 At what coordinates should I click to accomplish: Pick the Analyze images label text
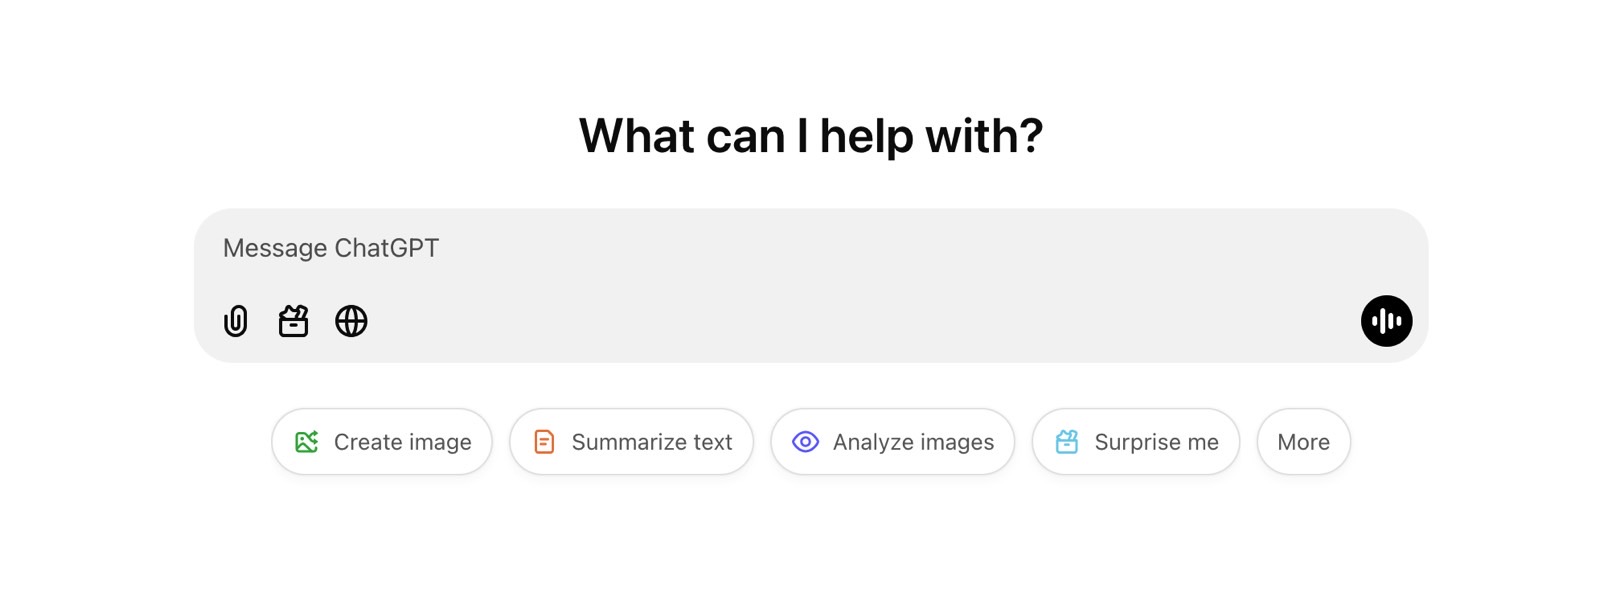tap(913, 442)
